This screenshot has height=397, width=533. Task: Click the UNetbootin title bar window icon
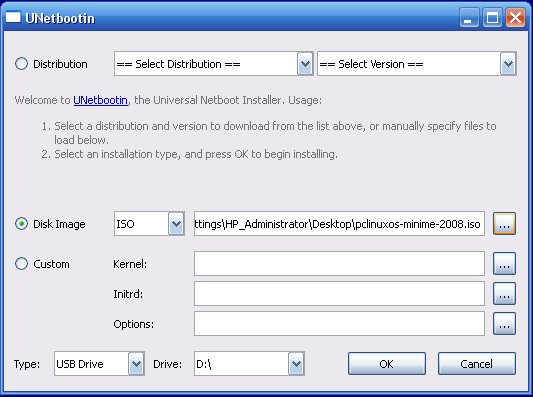pos(13,17)
